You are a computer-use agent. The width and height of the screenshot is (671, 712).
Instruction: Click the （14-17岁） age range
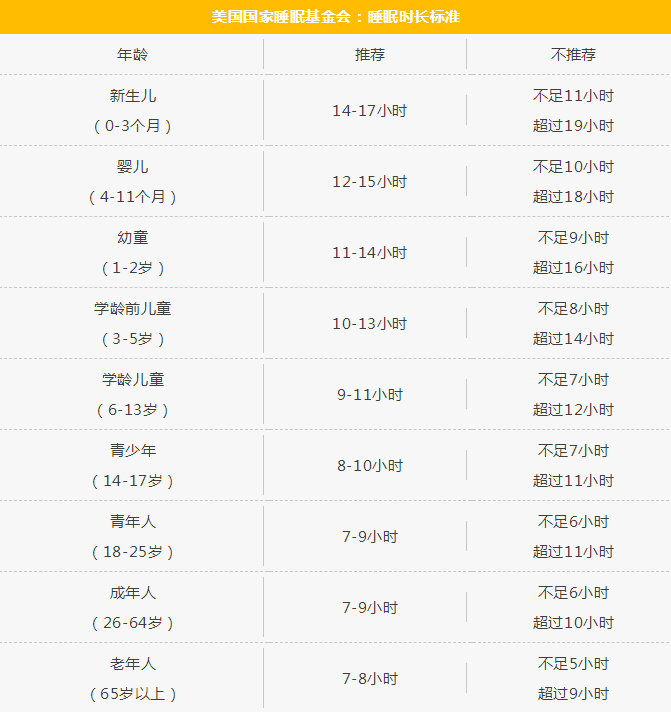click(x=132, y=481)
